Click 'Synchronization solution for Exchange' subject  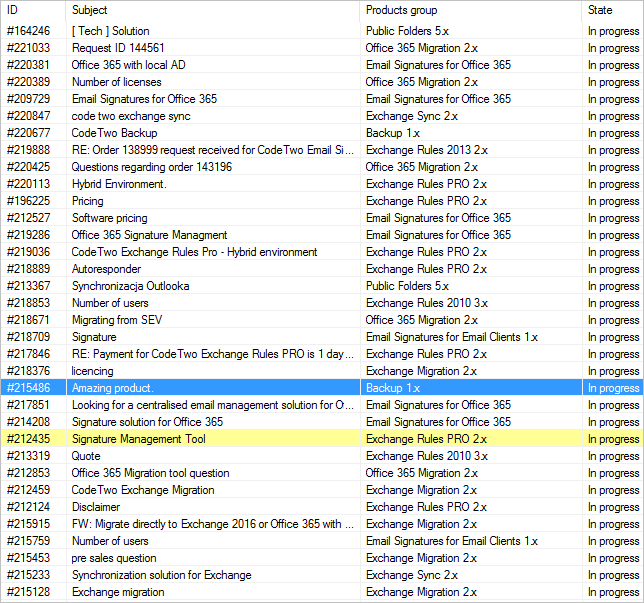tap(162, 575)
